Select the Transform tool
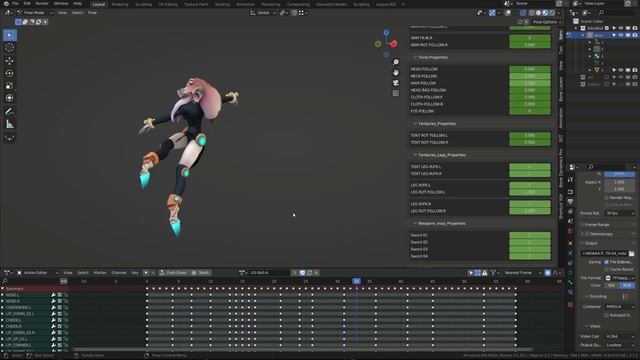The height and width of the screenshot is (360, 640). click(x=9, y=98)
